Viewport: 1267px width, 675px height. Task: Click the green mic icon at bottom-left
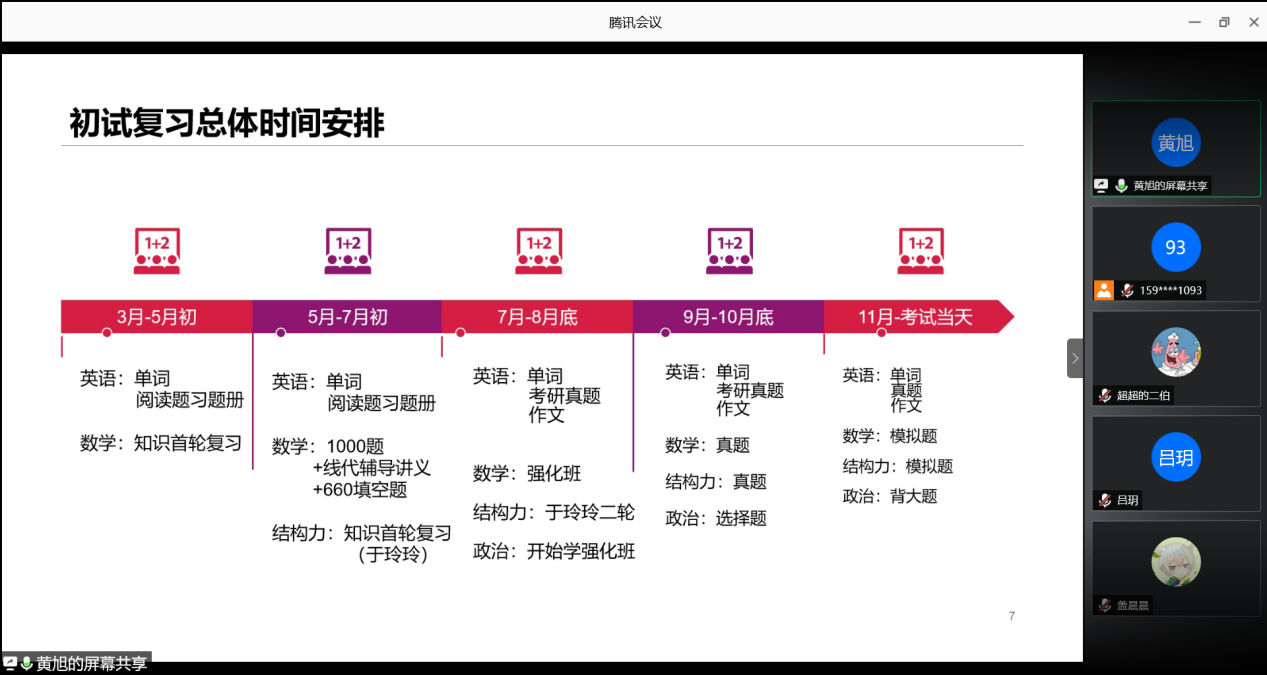(26, 664)
